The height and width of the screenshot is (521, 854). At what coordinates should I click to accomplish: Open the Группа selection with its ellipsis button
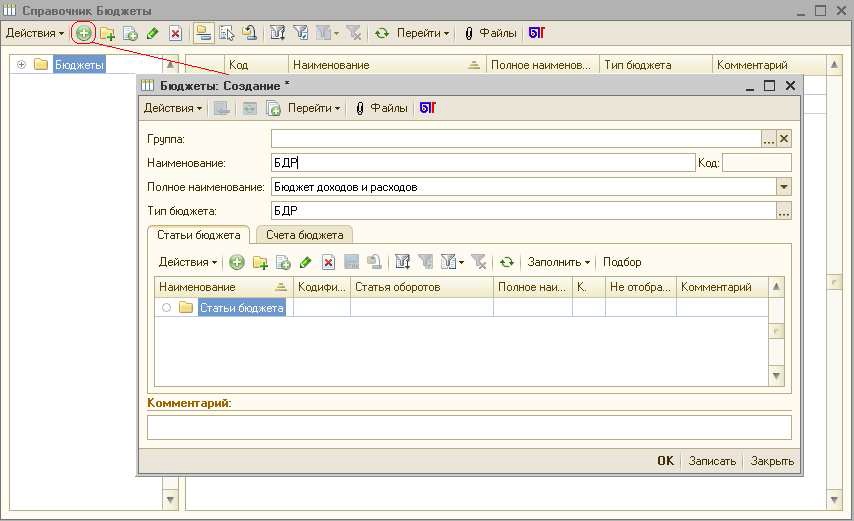[x=768, y=139]
